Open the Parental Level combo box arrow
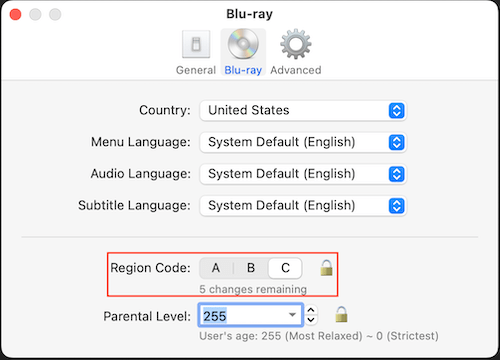Viewport: 500px width, 360px height. pos(292,315)
